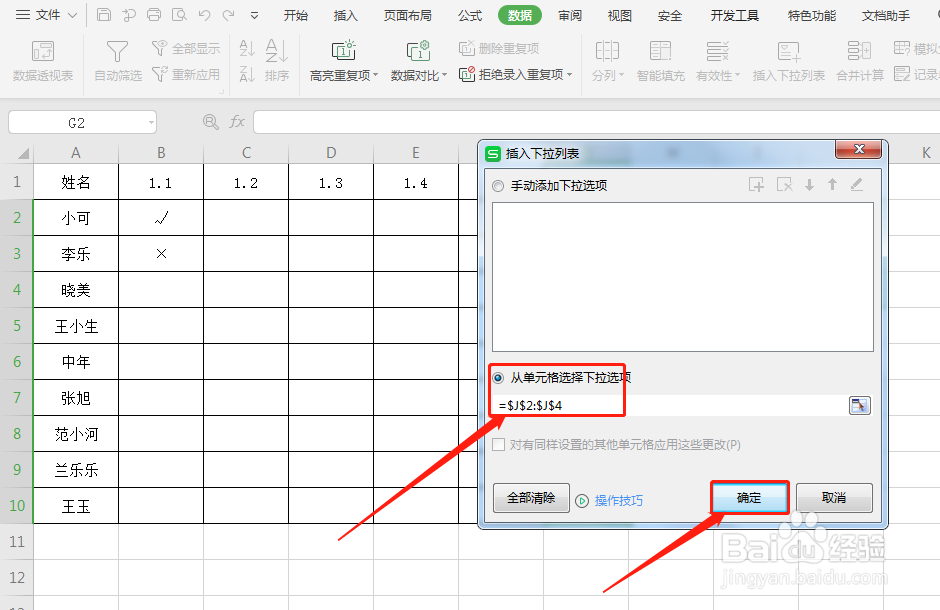Image resolution: width=940 pixels, height=610 pixels.
Task: Switch to the 公式 ribbon tab
Action: [470, 16]
